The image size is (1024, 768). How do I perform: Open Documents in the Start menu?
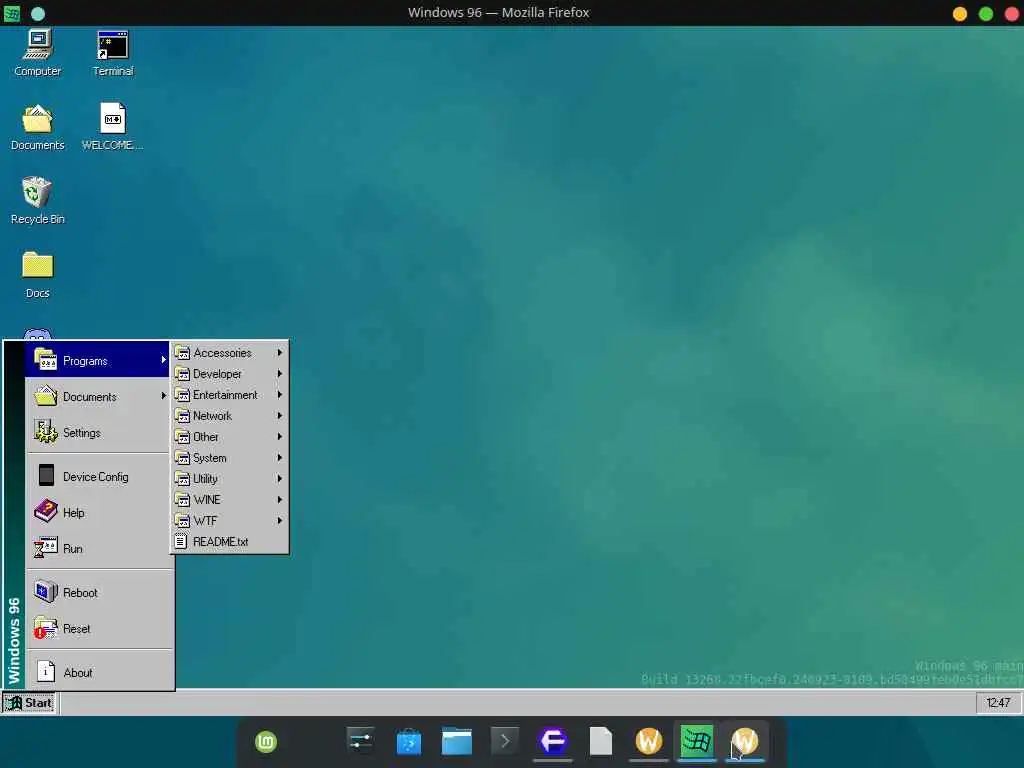(98, 396)
